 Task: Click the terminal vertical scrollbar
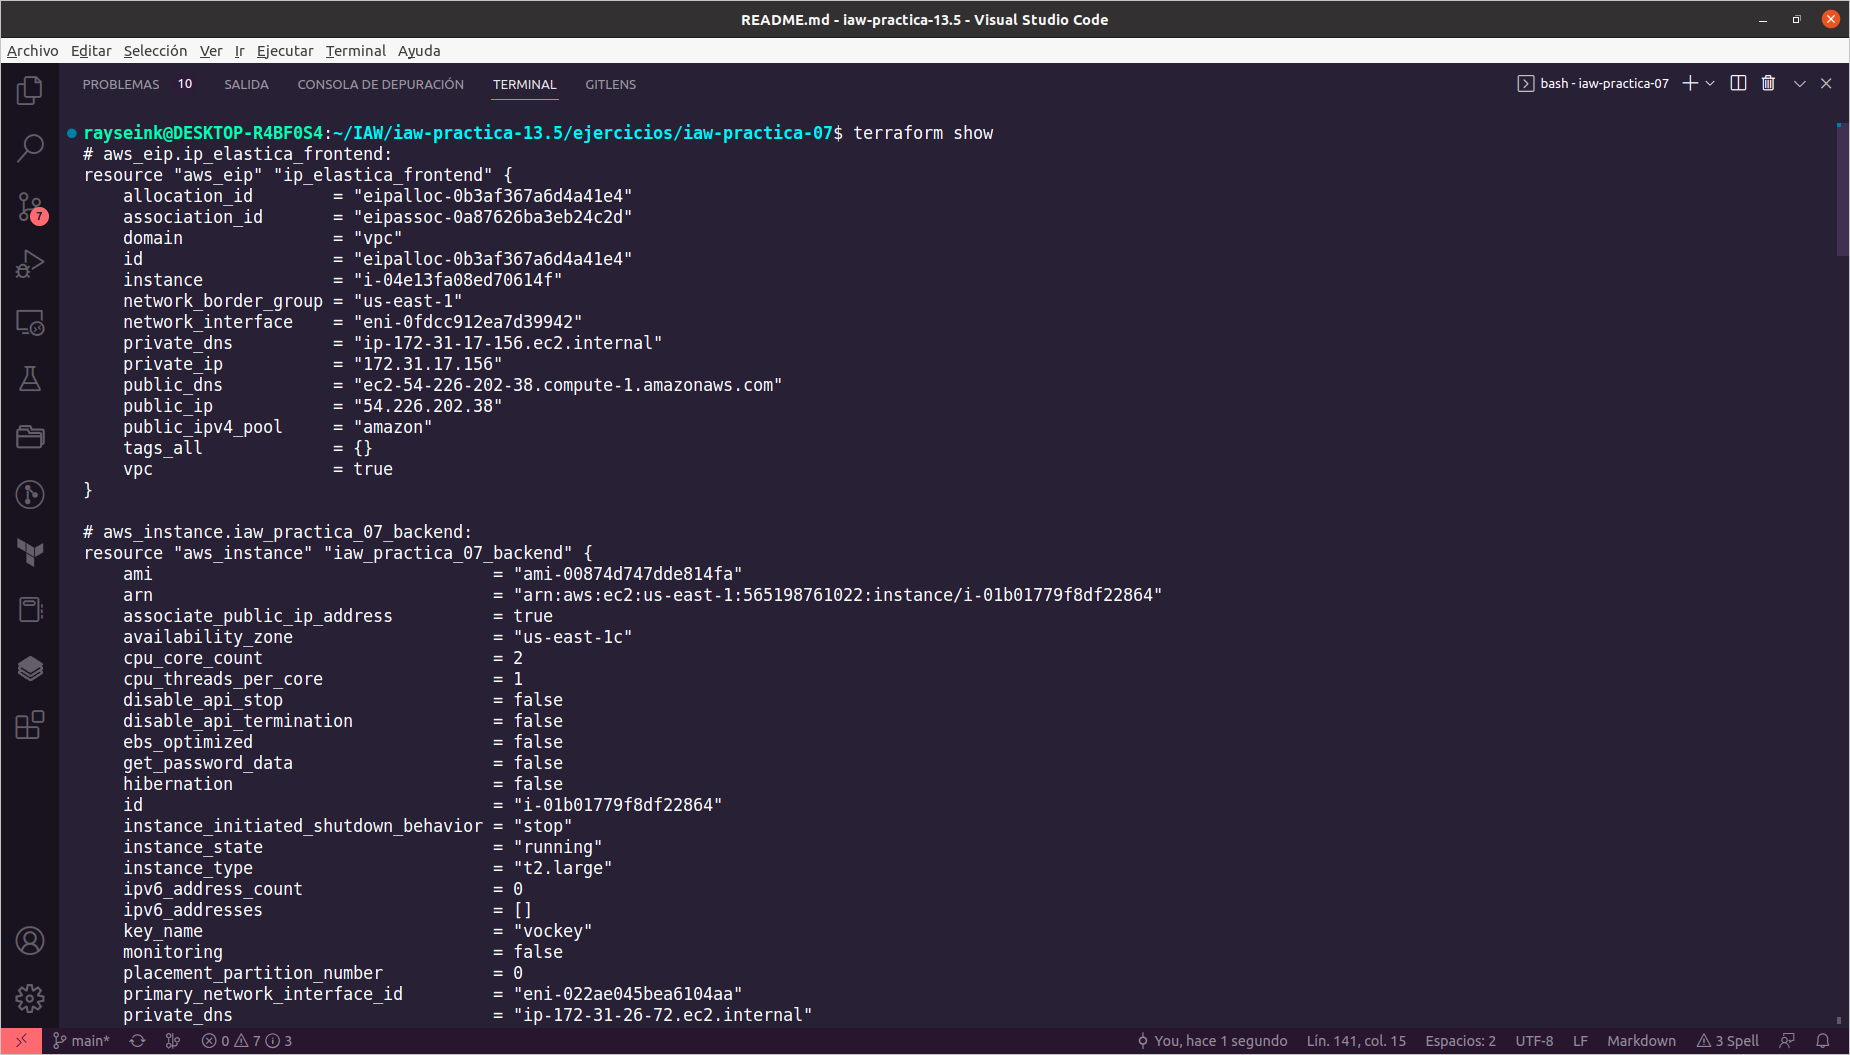point(1841,190)
